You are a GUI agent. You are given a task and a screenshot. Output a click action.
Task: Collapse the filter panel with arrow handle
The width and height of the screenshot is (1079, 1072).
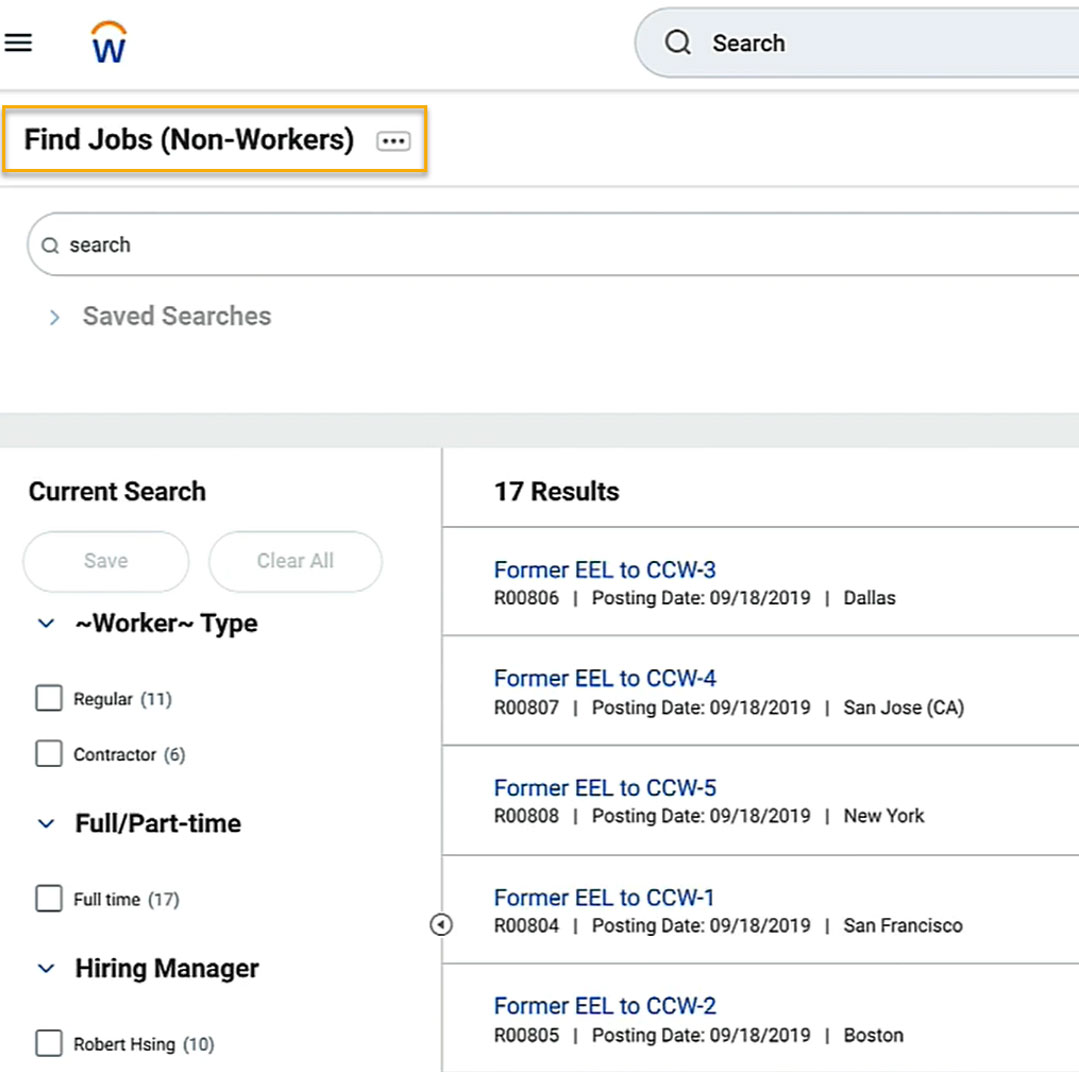click(x=441, y=925)
